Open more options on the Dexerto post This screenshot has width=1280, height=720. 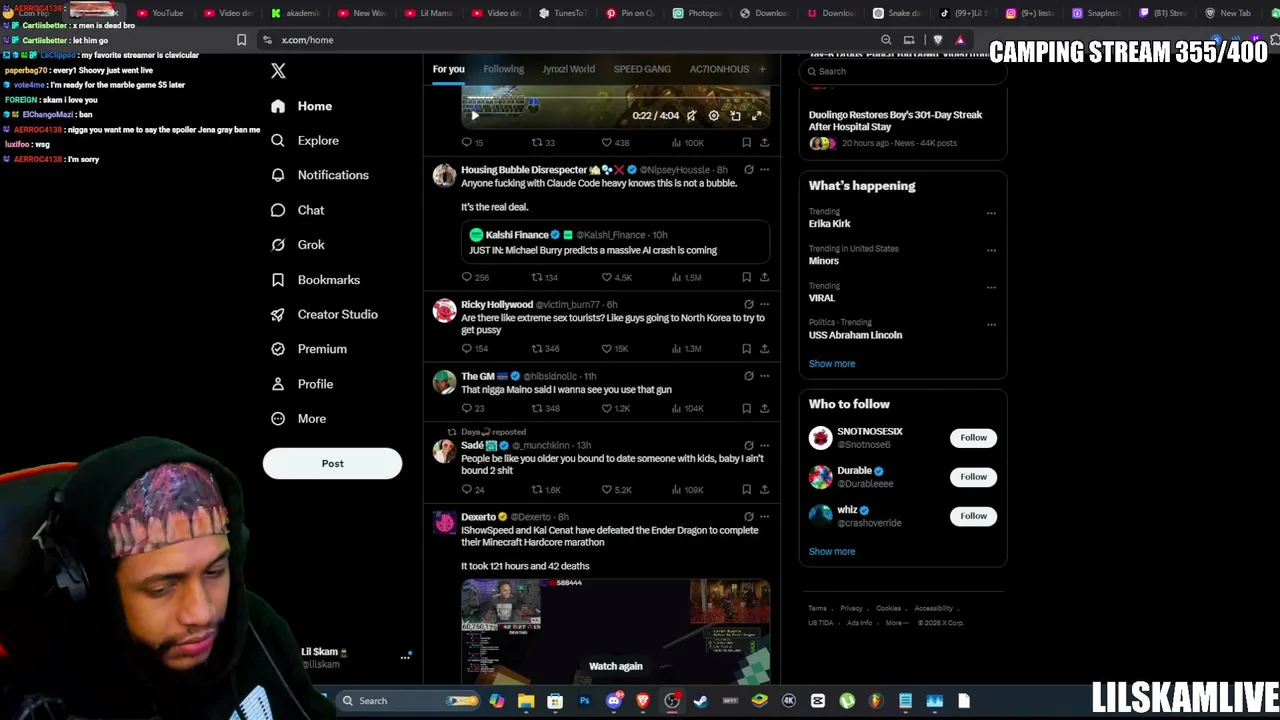coord(764,517)
